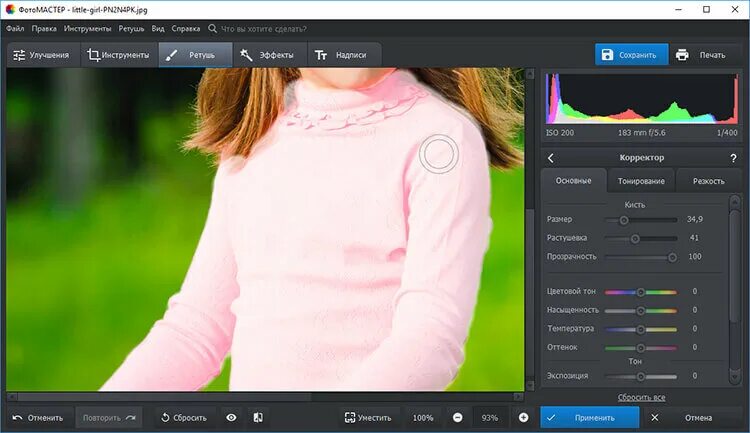Screen dimensions: 750x433
Task: Click the search magnifier icon in menu bar
Action: [x=212, y=29]
